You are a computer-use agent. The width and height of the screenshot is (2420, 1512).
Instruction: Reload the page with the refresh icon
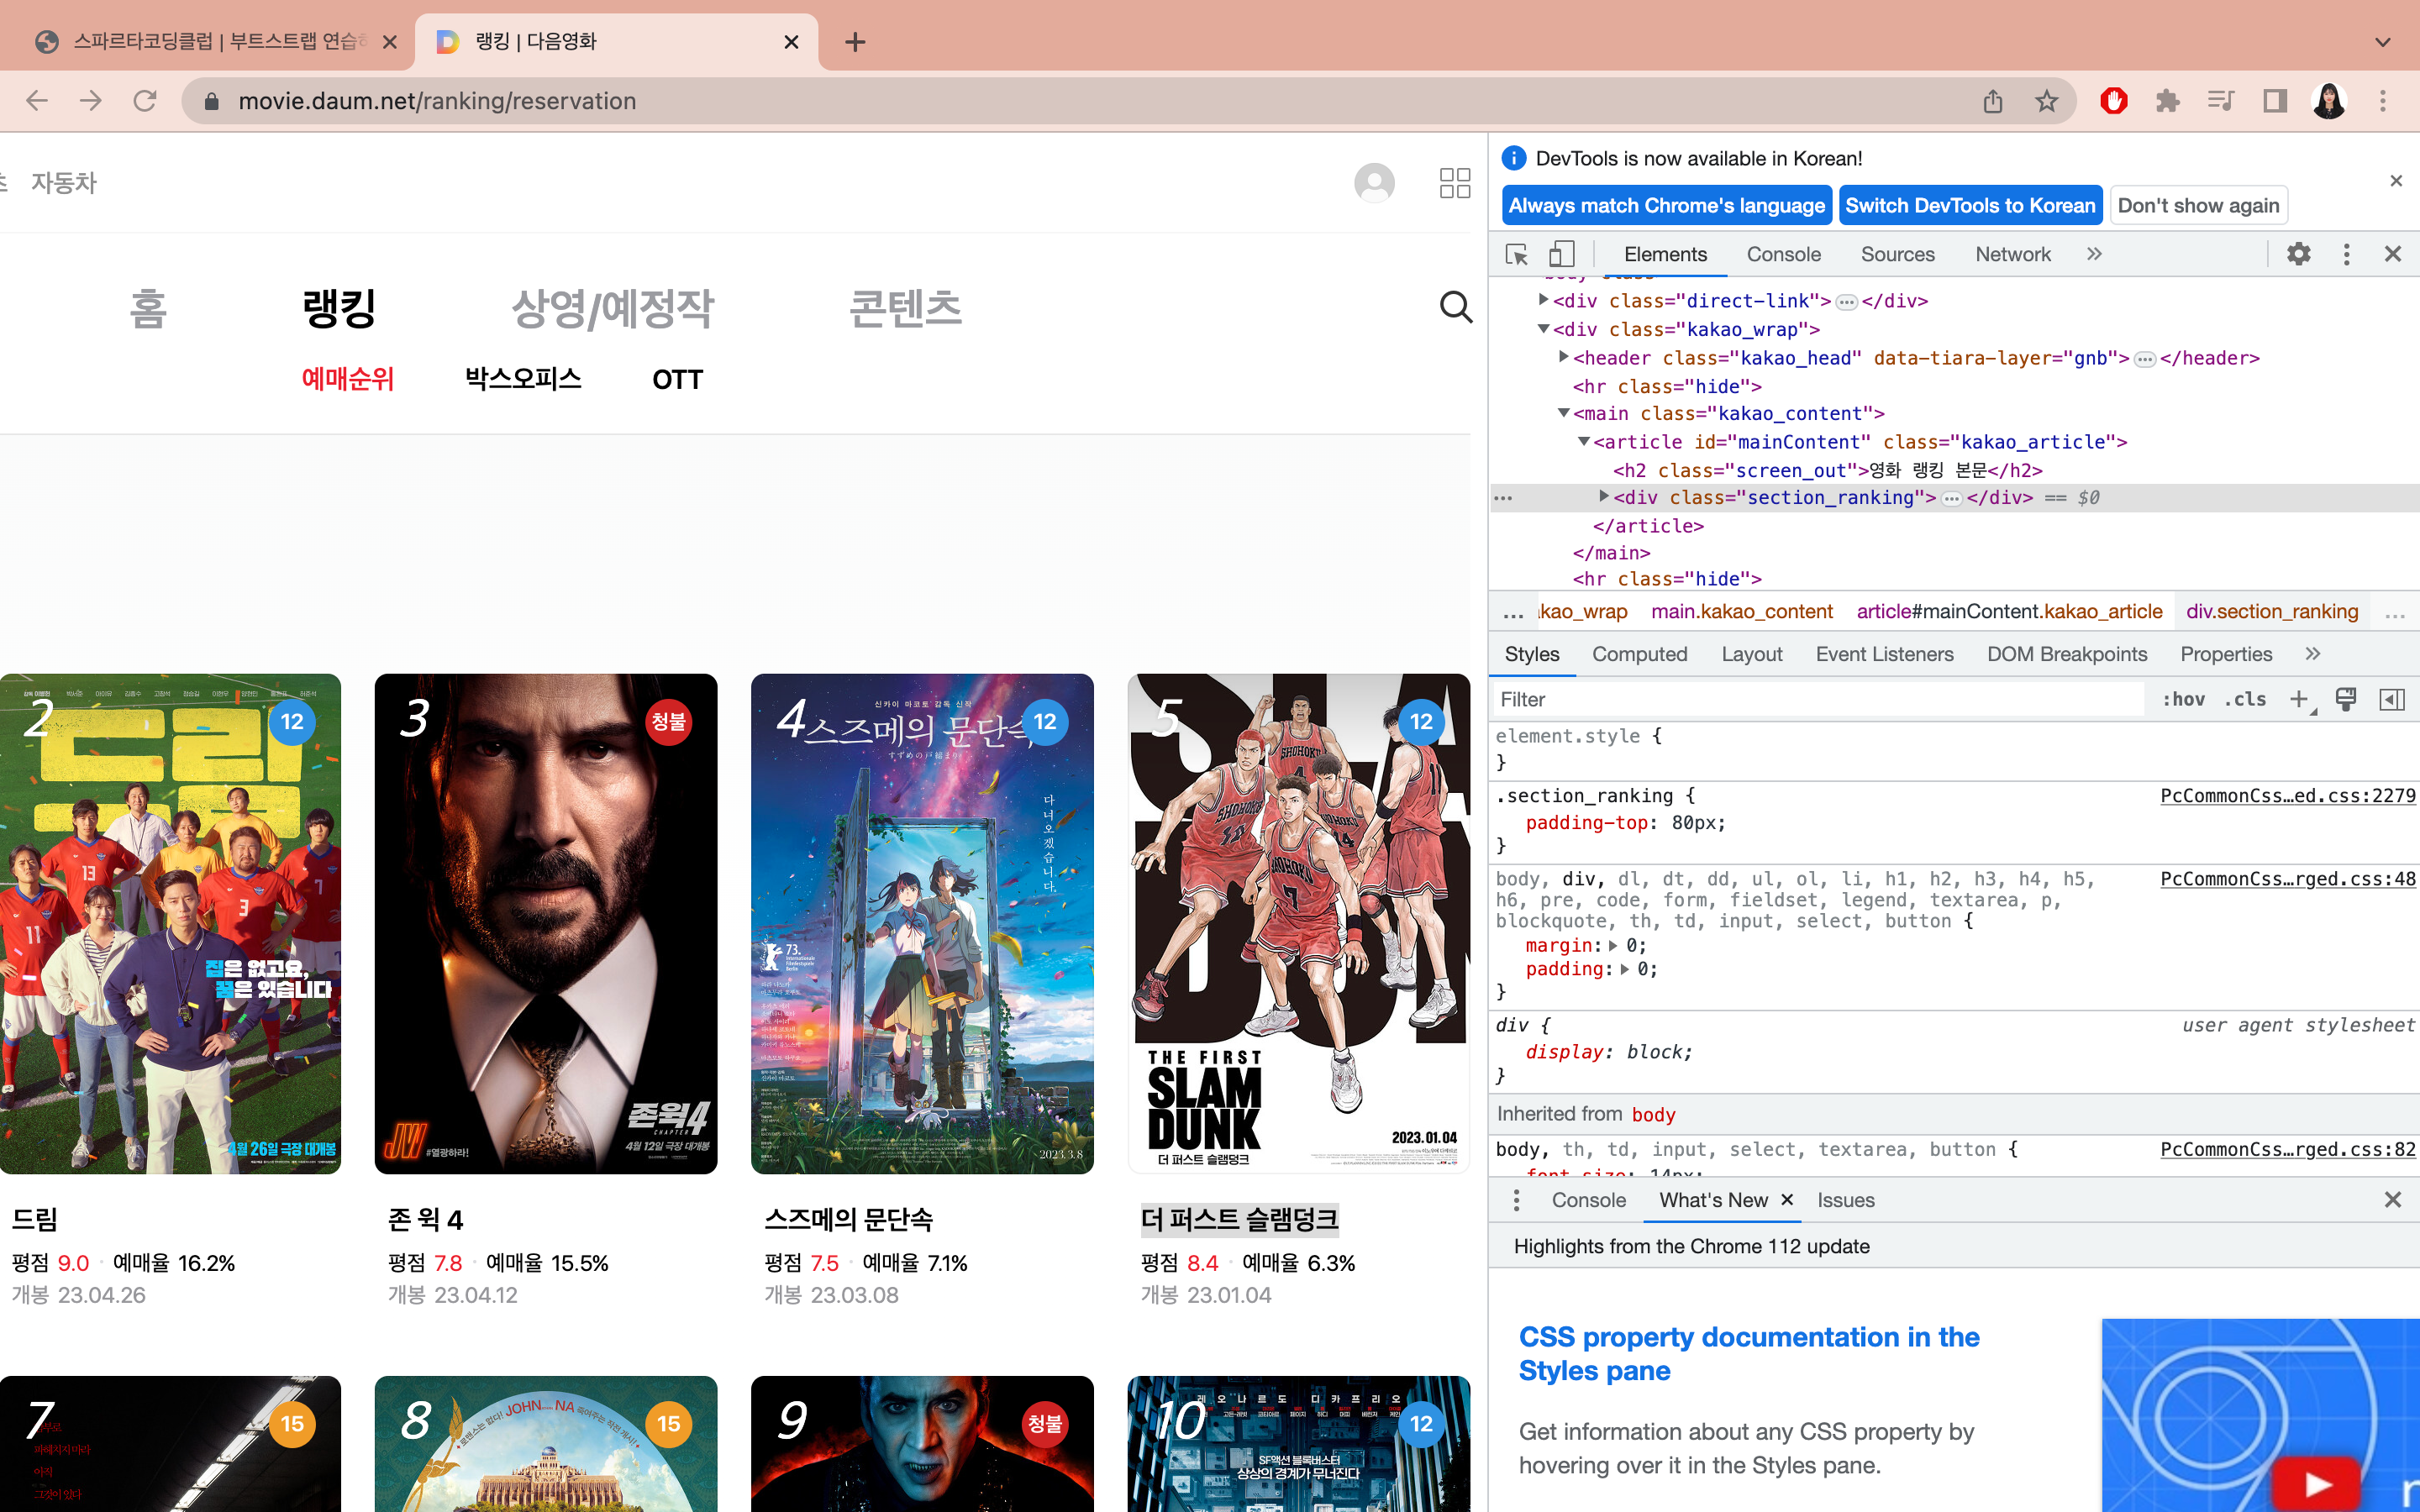(145, 101)
